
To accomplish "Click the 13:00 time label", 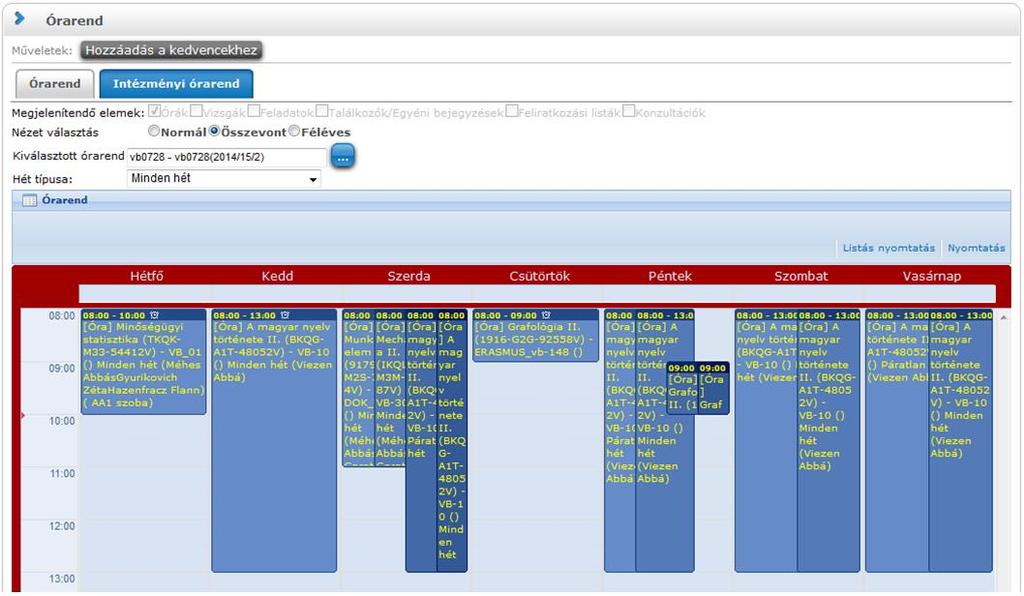I will pos(61,578).
